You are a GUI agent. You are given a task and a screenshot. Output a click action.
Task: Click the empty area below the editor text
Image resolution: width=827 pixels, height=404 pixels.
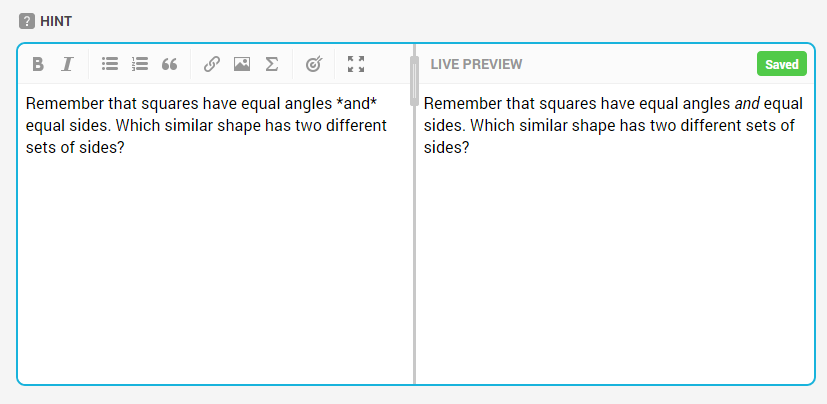215,269
